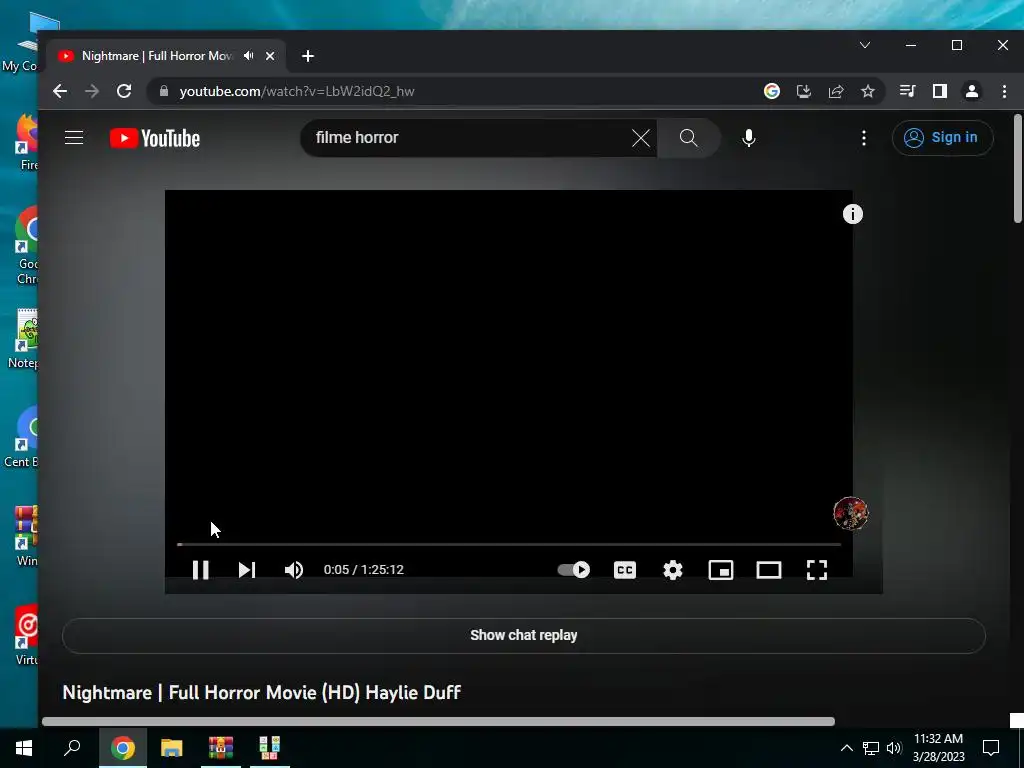Clear the search text with X
Screen dimensions: 1024x768
click(x=641, y=138)
